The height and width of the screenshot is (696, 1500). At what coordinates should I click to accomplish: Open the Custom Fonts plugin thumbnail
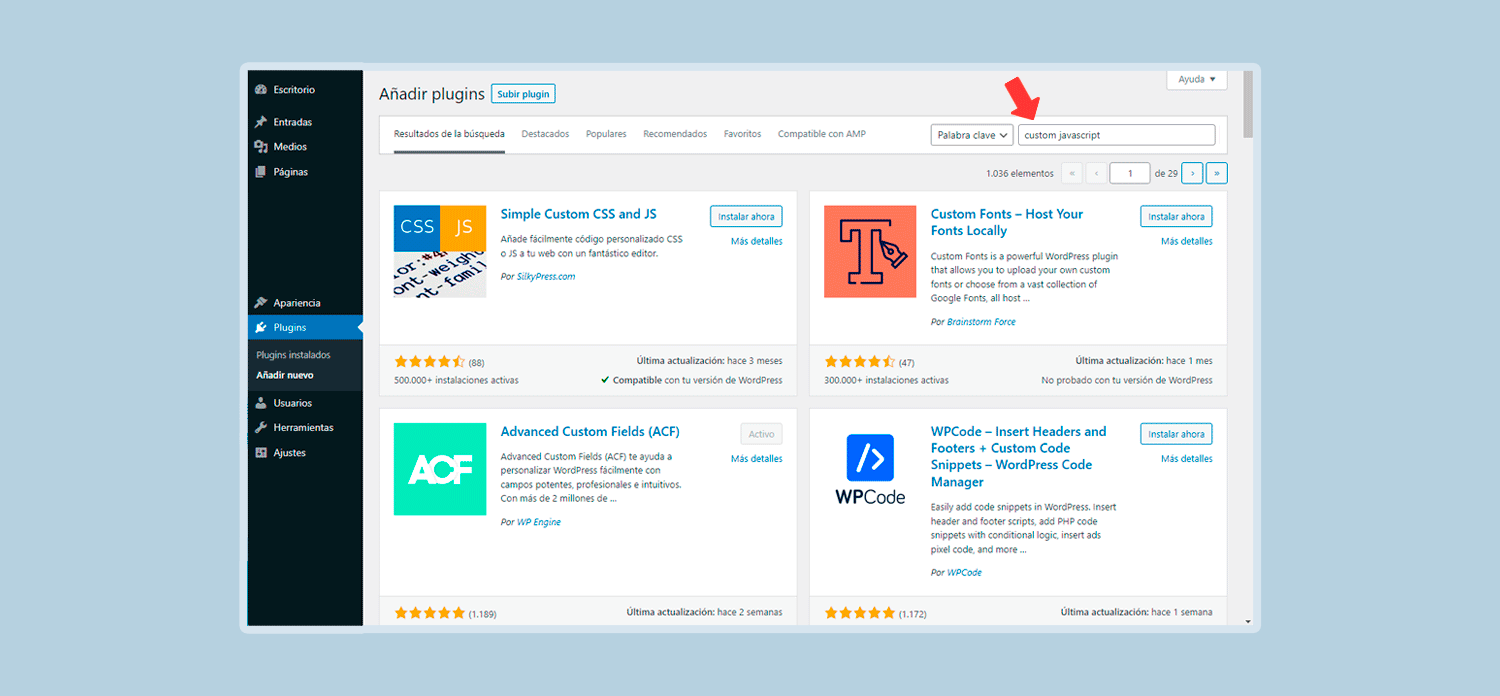point(870,252)
